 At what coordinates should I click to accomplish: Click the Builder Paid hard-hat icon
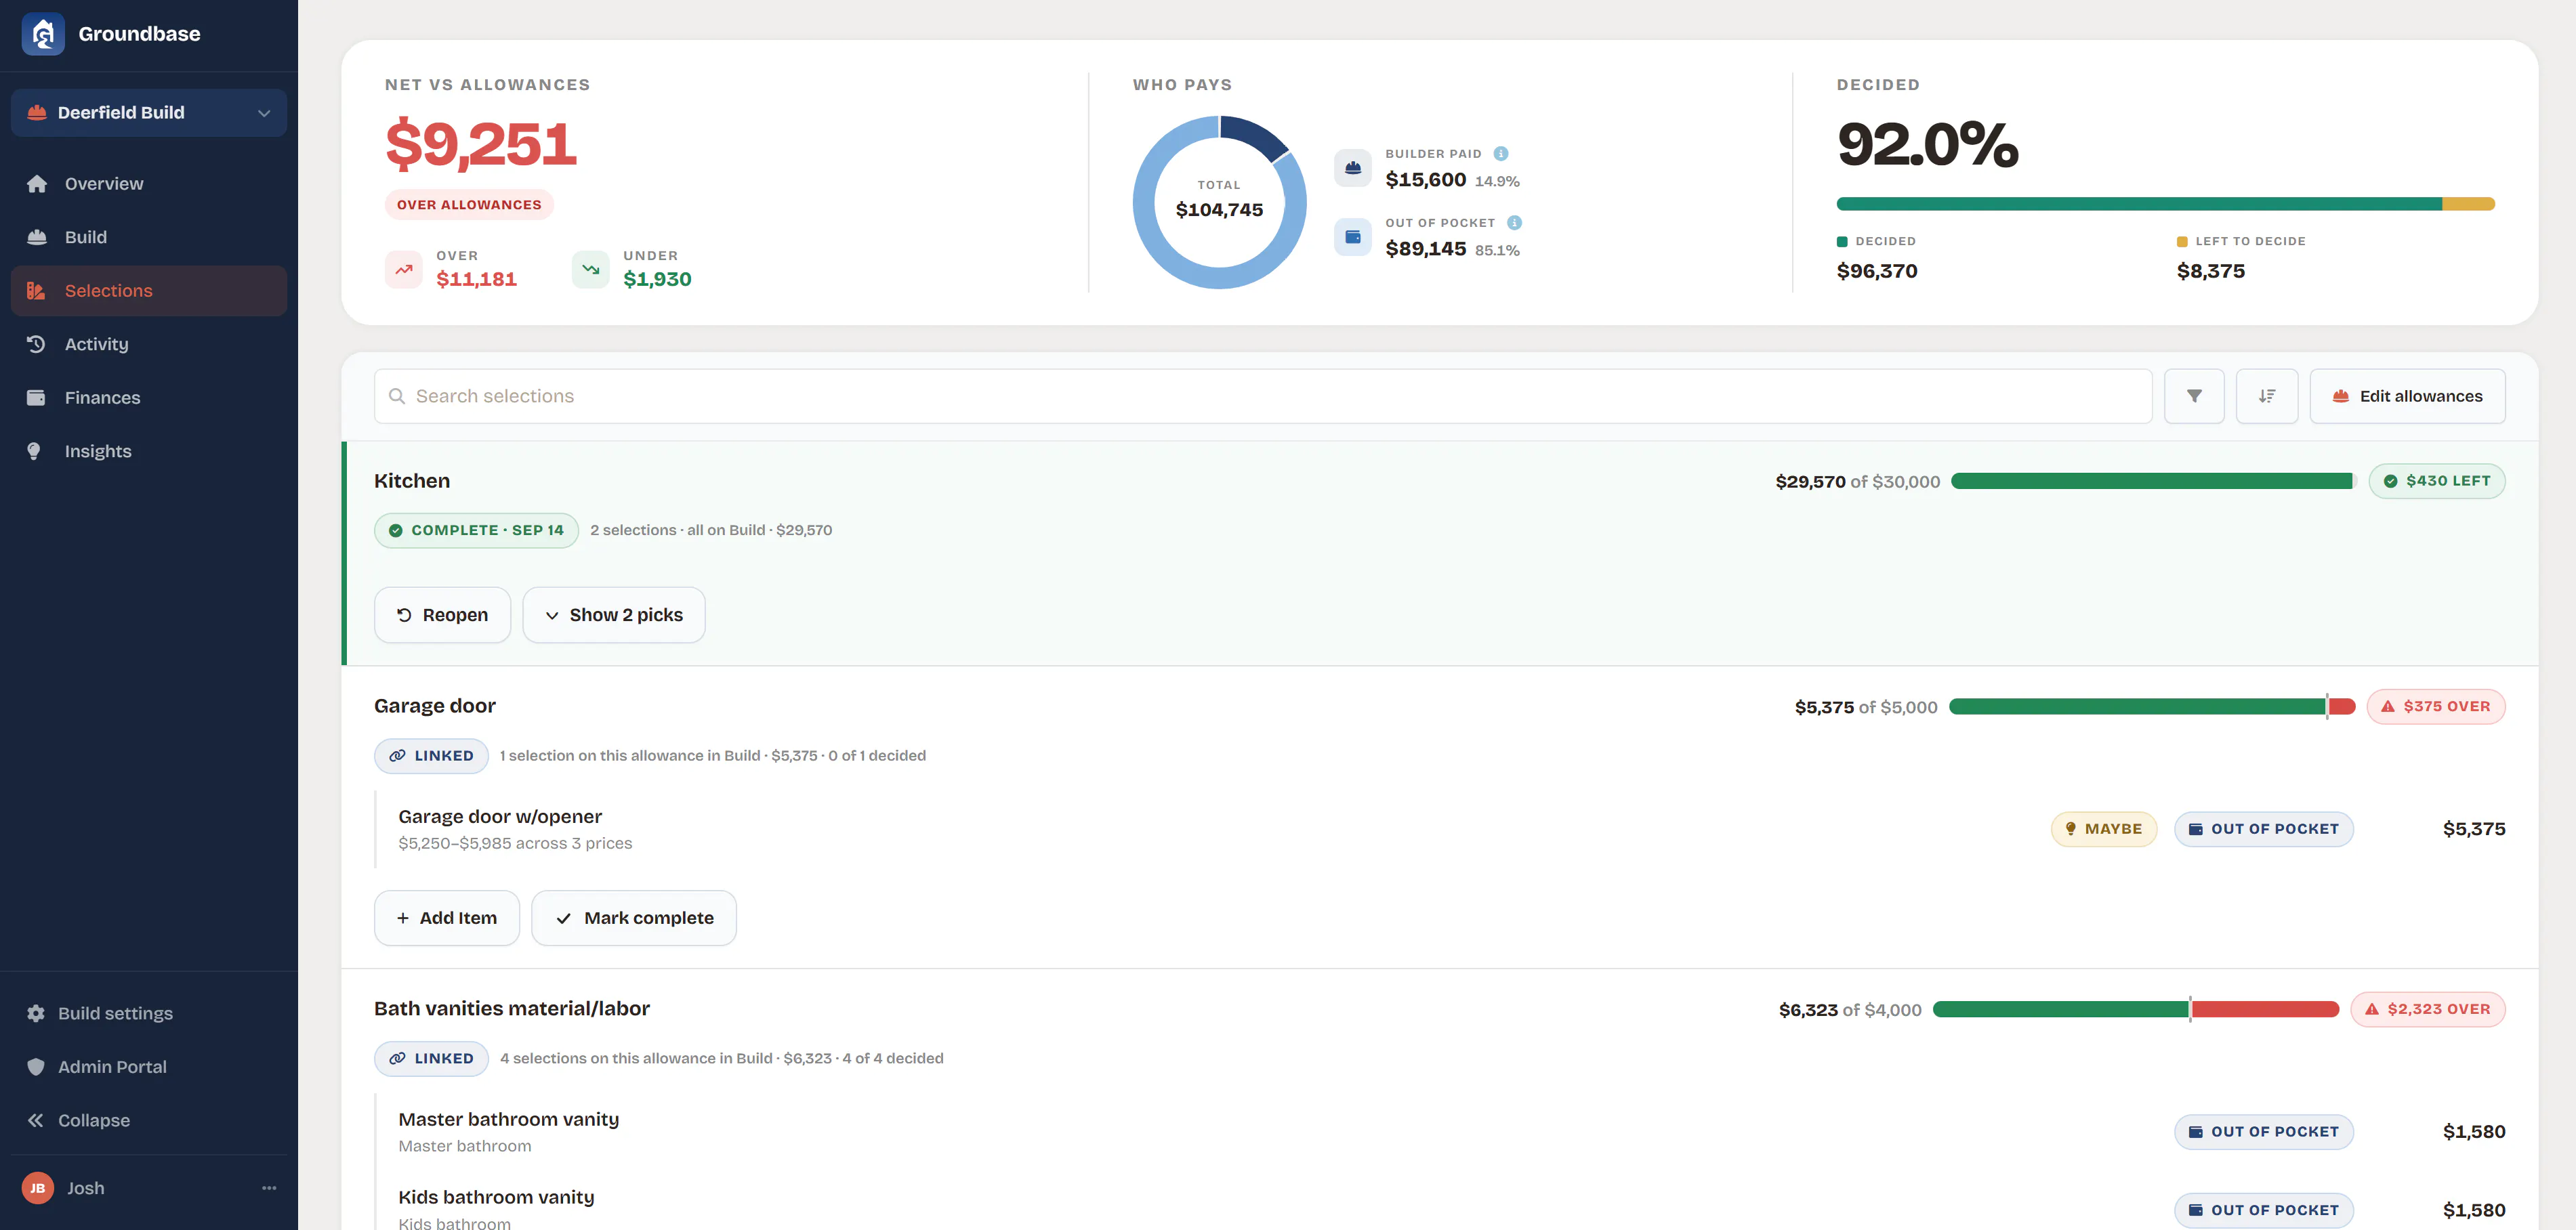tap(1353, 168)
